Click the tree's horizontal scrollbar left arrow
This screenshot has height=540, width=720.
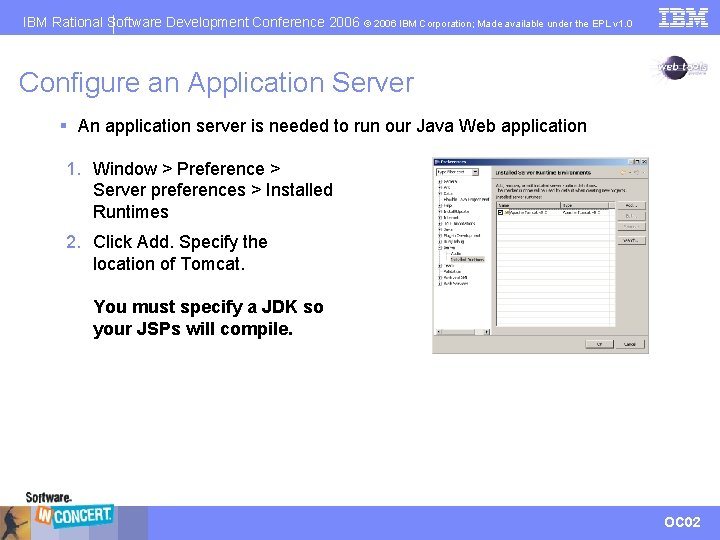coord(439,332)
